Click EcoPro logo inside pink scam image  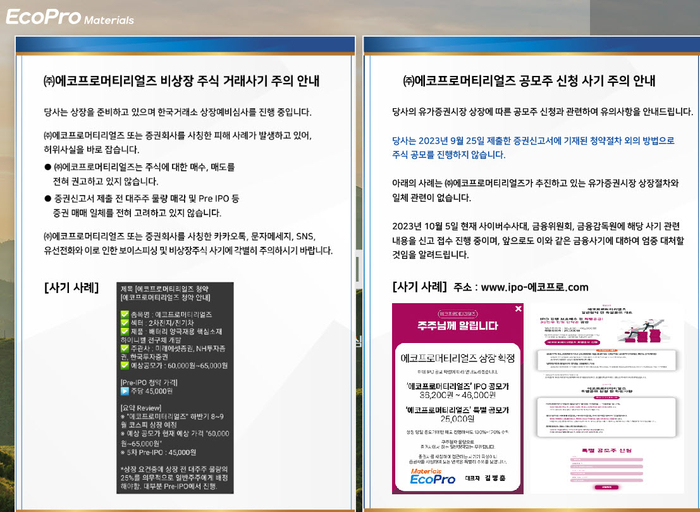[x=433, y=477]
